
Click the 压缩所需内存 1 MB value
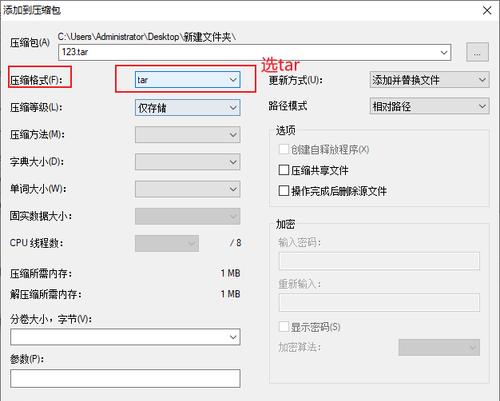point(230,273)
